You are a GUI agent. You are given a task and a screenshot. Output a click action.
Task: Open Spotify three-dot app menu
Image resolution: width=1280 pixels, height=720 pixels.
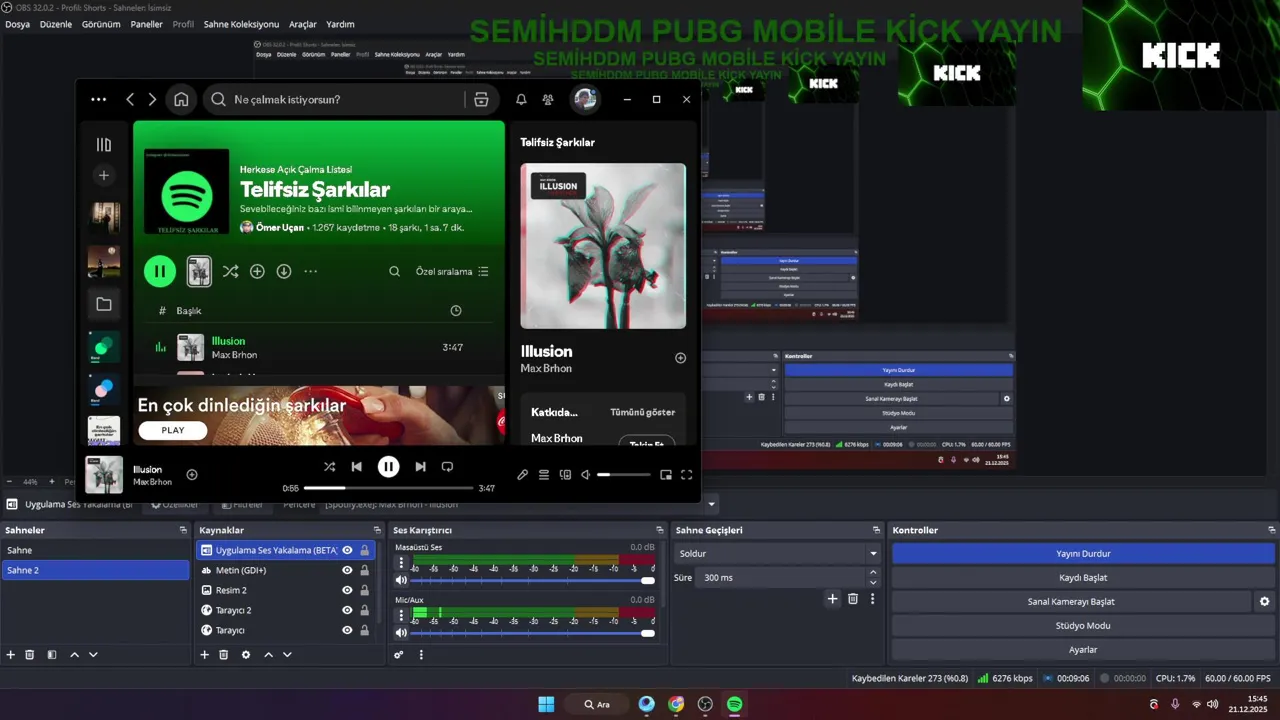(98, 99)
